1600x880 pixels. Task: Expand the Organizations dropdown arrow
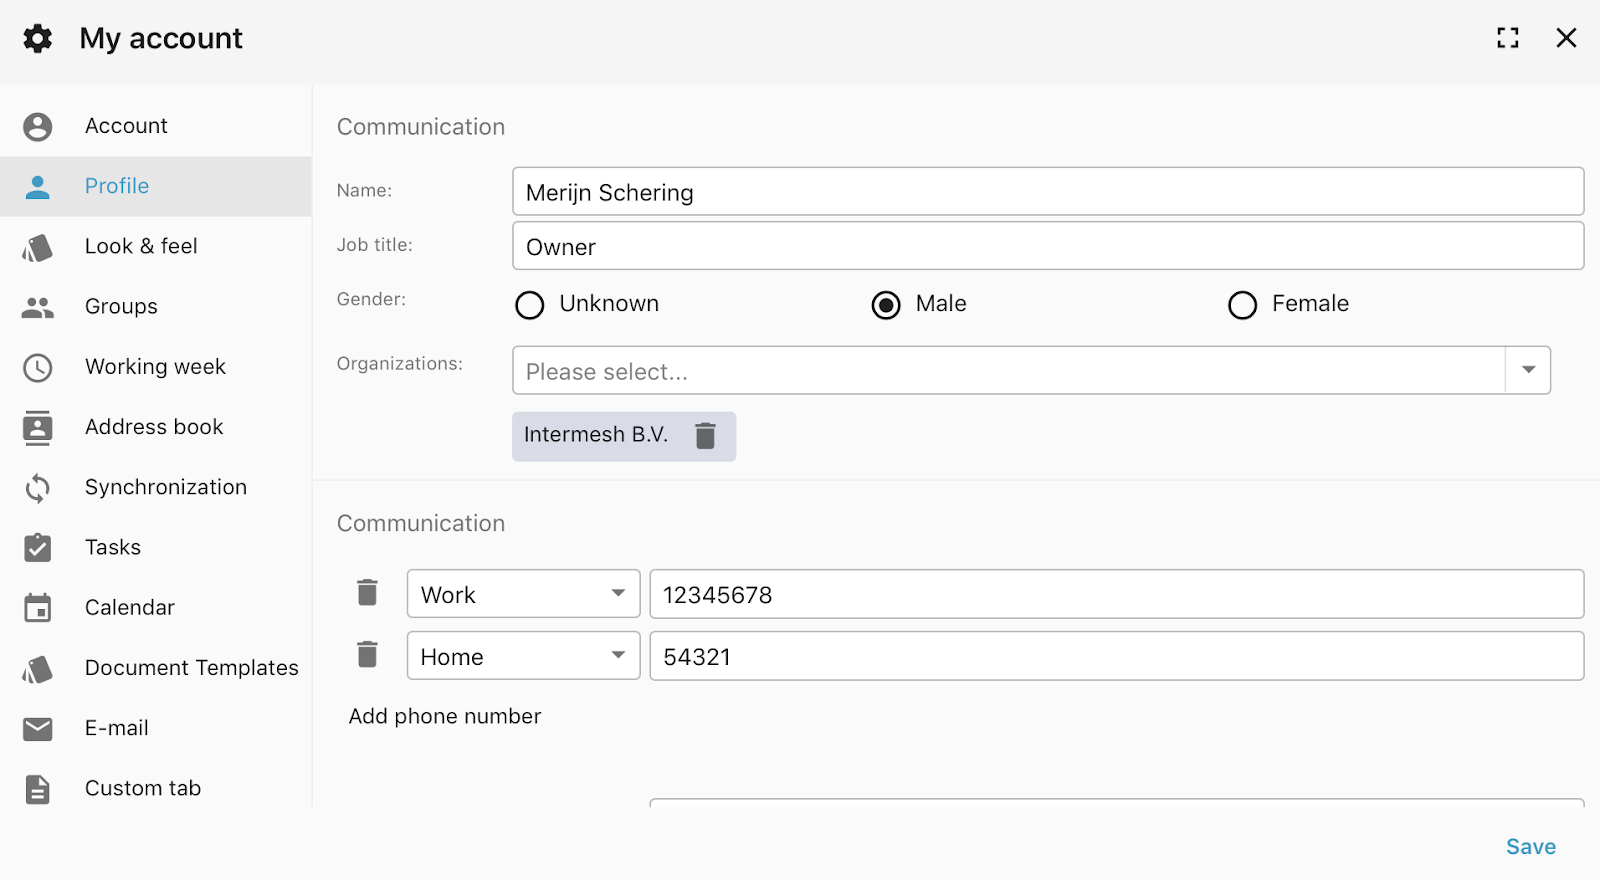click(x=1528, y=370)
